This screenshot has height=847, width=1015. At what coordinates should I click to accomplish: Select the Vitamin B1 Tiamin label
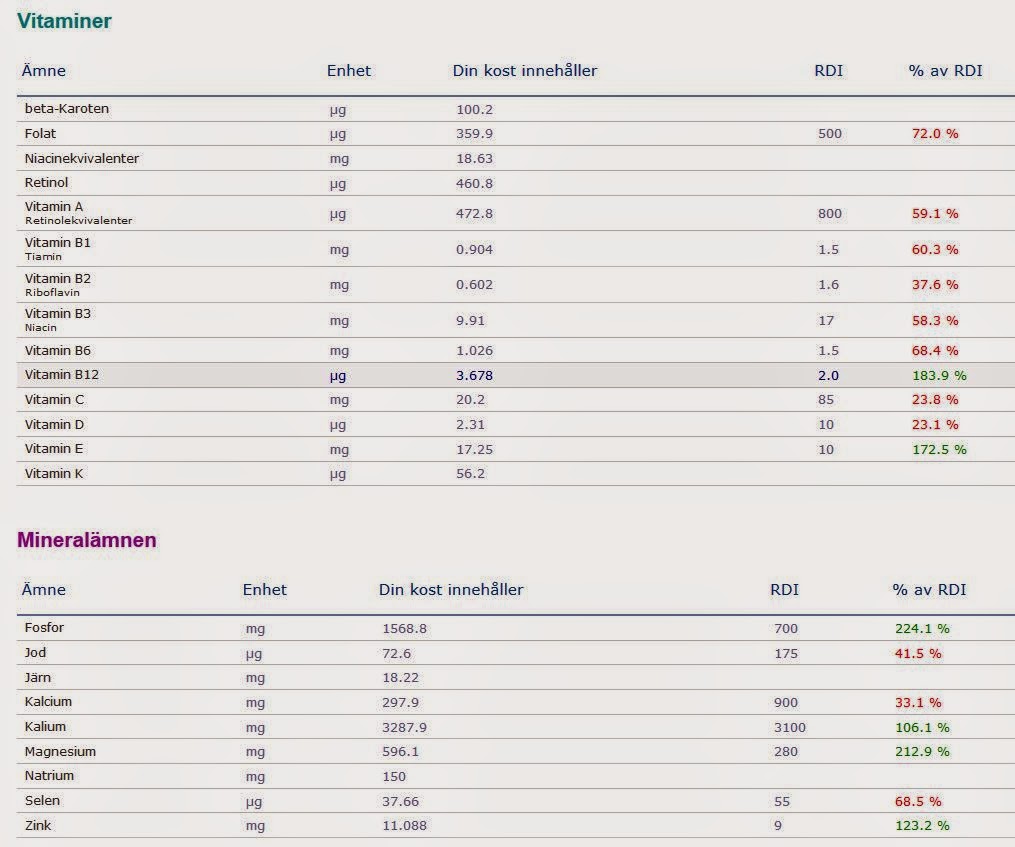coord(58,249)
